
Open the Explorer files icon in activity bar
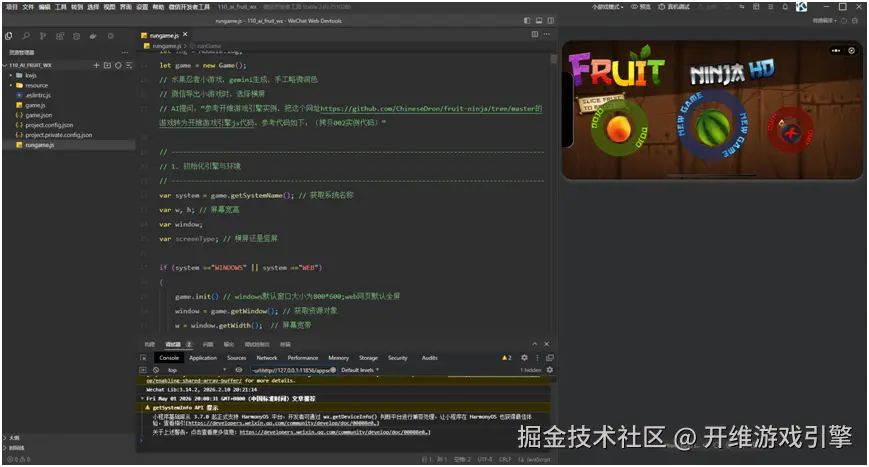pos(9,36)
